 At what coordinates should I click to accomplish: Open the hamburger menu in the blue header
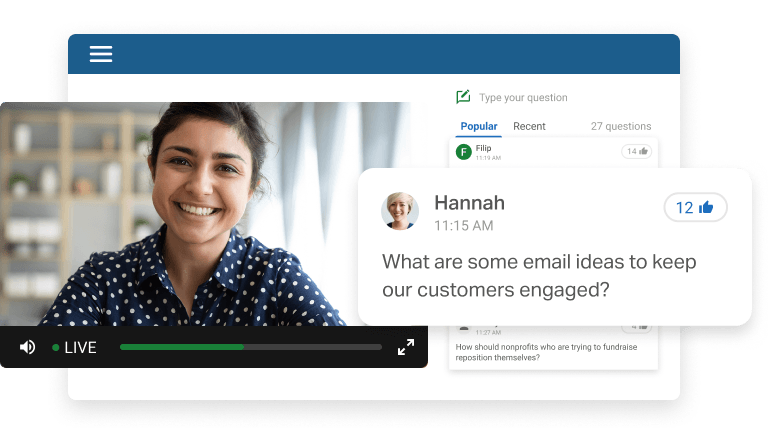(x=101, y=54)
